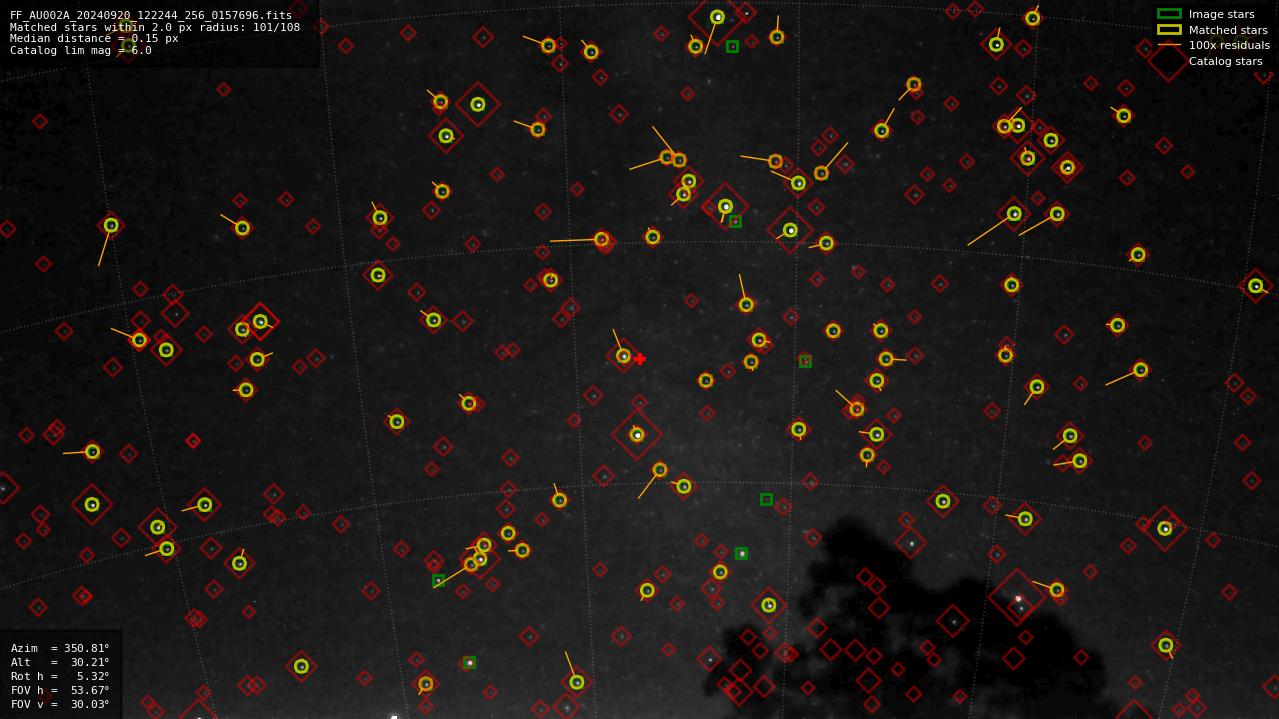Click the red plus center marker

tap(640, 359)
